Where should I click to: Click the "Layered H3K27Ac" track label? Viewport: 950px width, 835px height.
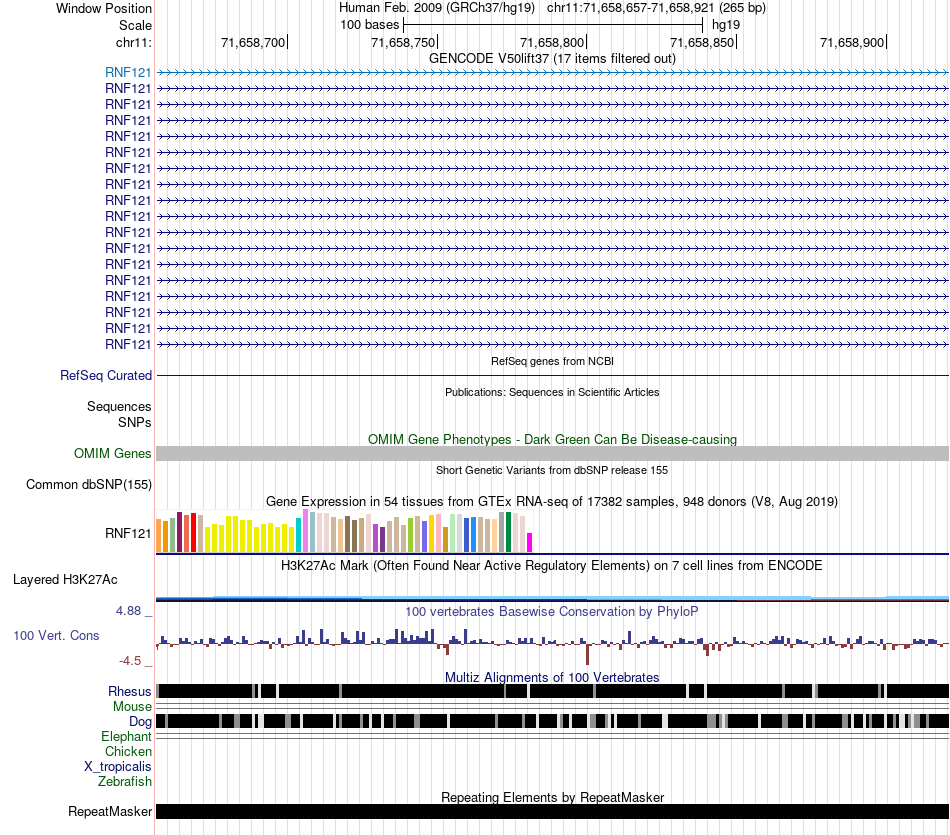pyautogui.click(x=65, y=580)
